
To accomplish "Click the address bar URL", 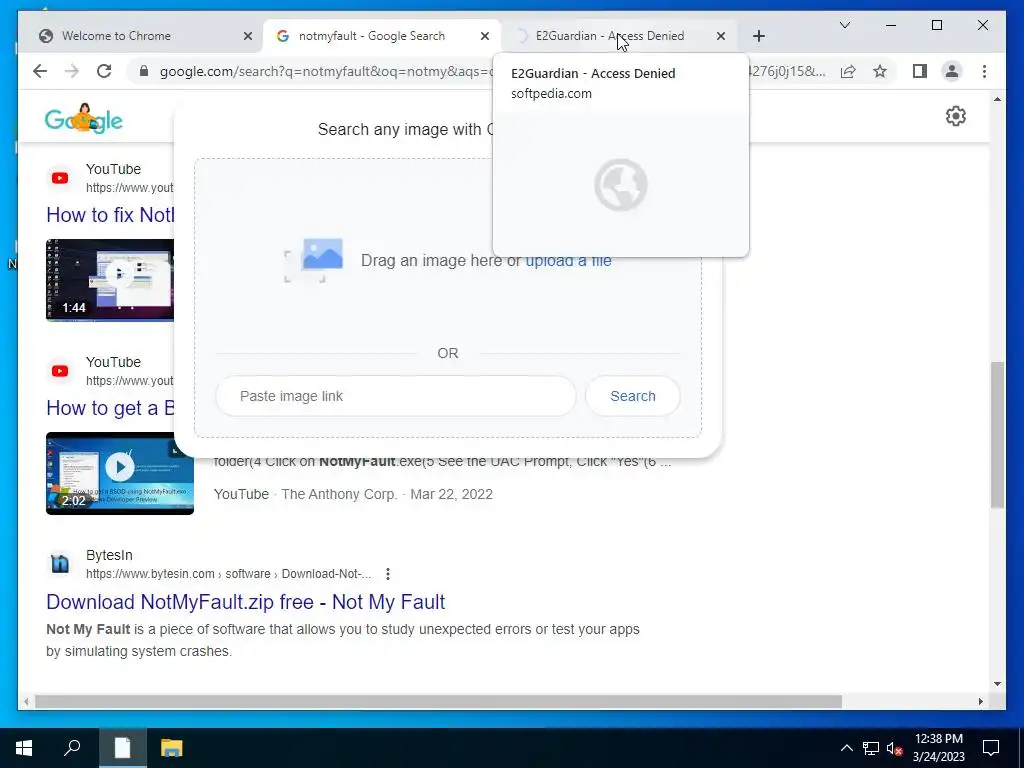I will pos(325,71).
